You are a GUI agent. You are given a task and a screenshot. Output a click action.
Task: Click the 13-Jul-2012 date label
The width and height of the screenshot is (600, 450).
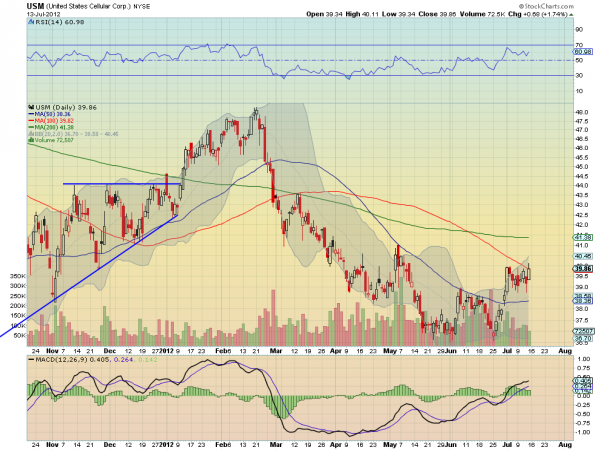[43, 14]
